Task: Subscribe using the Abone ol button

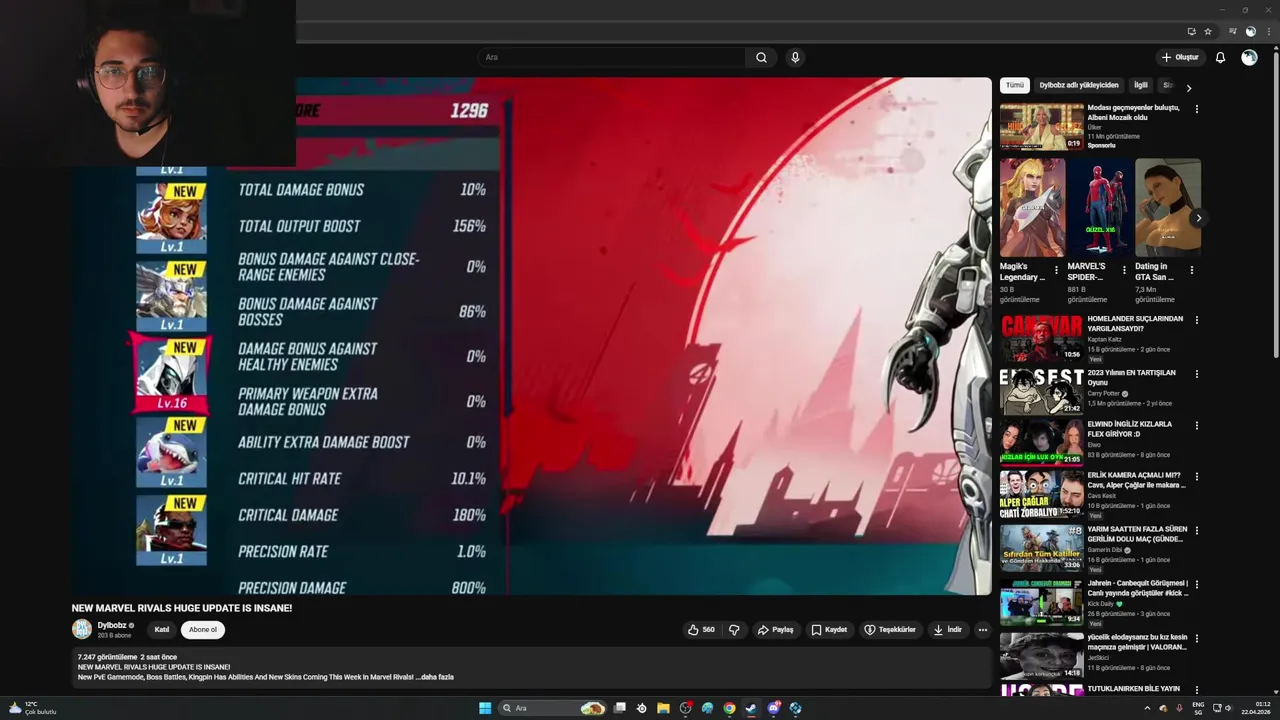Action: [203, 630]
